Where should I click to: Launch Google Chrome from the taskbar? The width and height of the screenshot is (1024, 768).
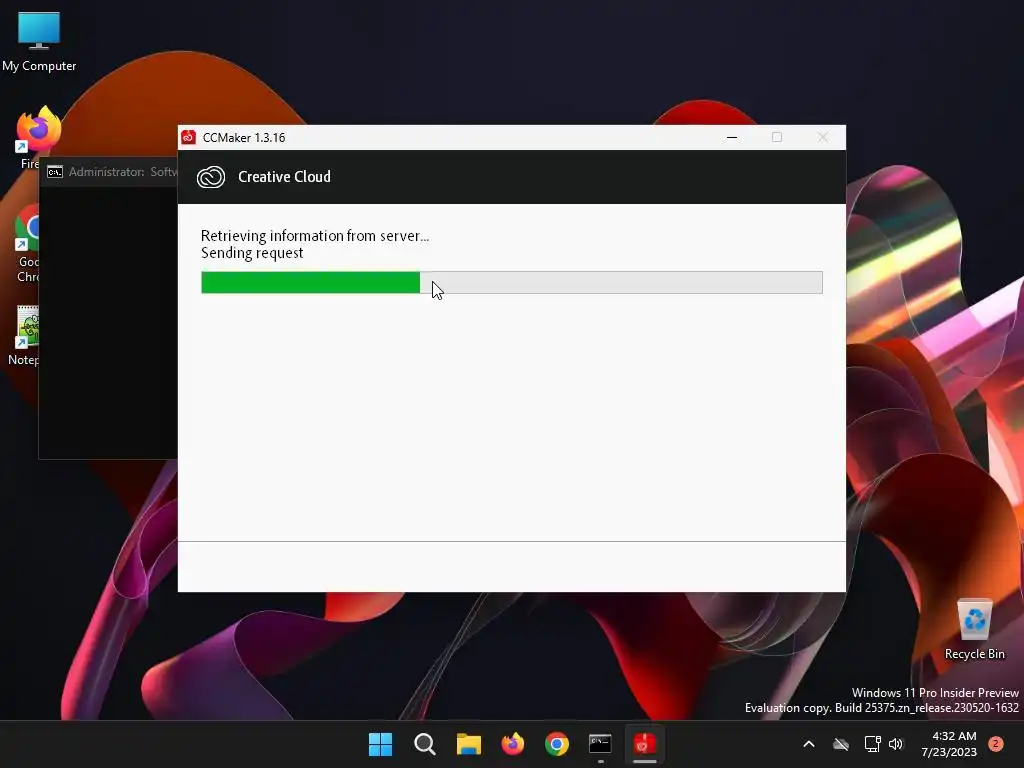556,744
